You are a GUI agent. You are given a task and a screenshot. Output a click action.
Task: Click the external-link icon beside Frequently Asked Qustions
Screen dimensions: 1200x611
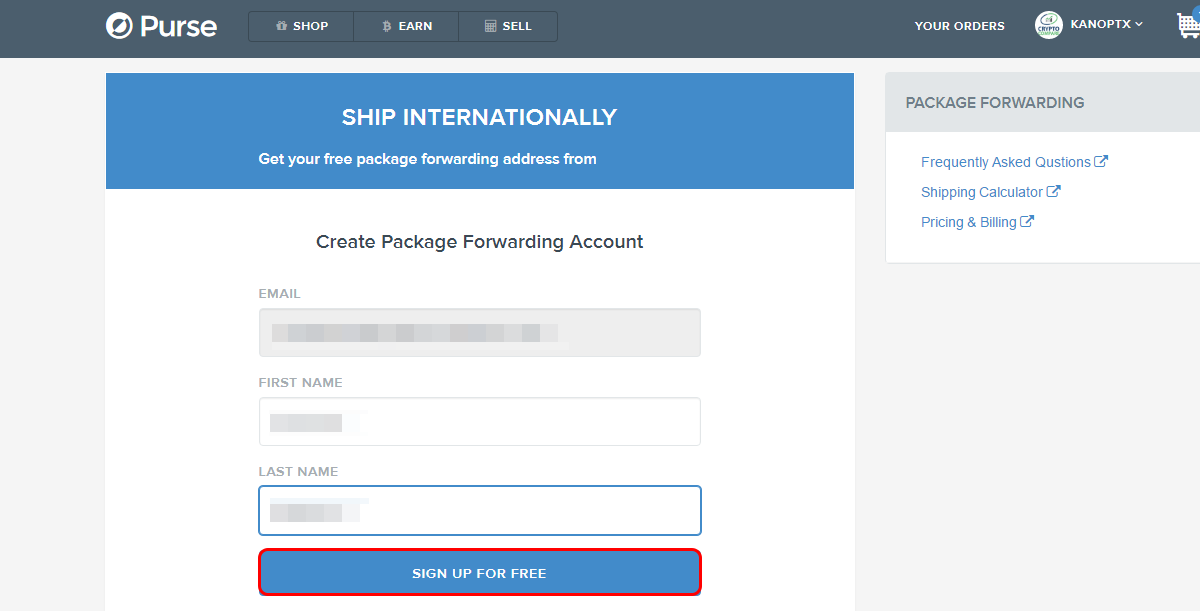[1101, 161]
